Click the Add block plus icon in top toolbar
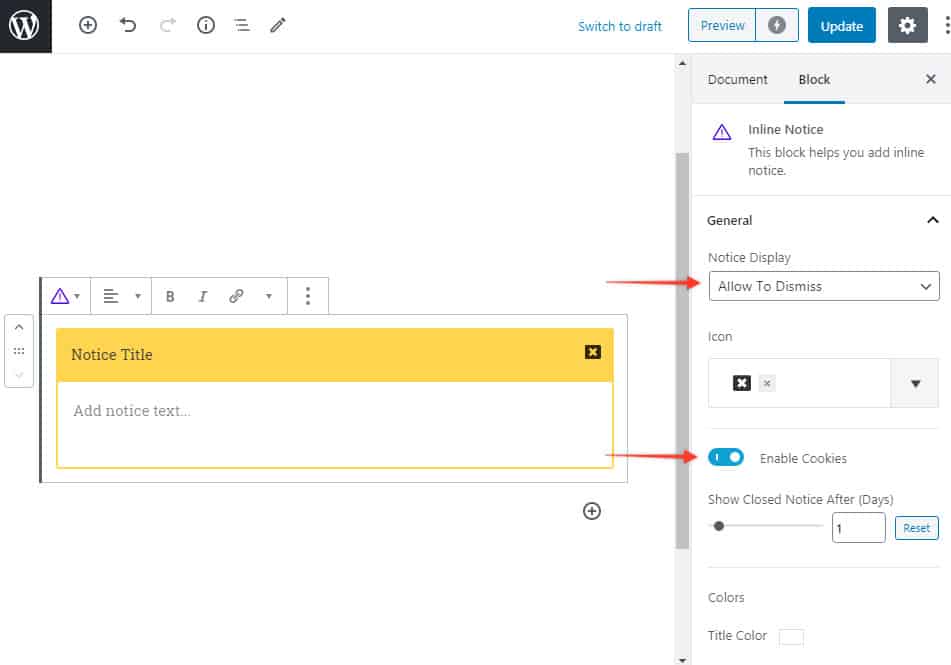951x665 pixels. pyautogui.click(x=88, y=26)
